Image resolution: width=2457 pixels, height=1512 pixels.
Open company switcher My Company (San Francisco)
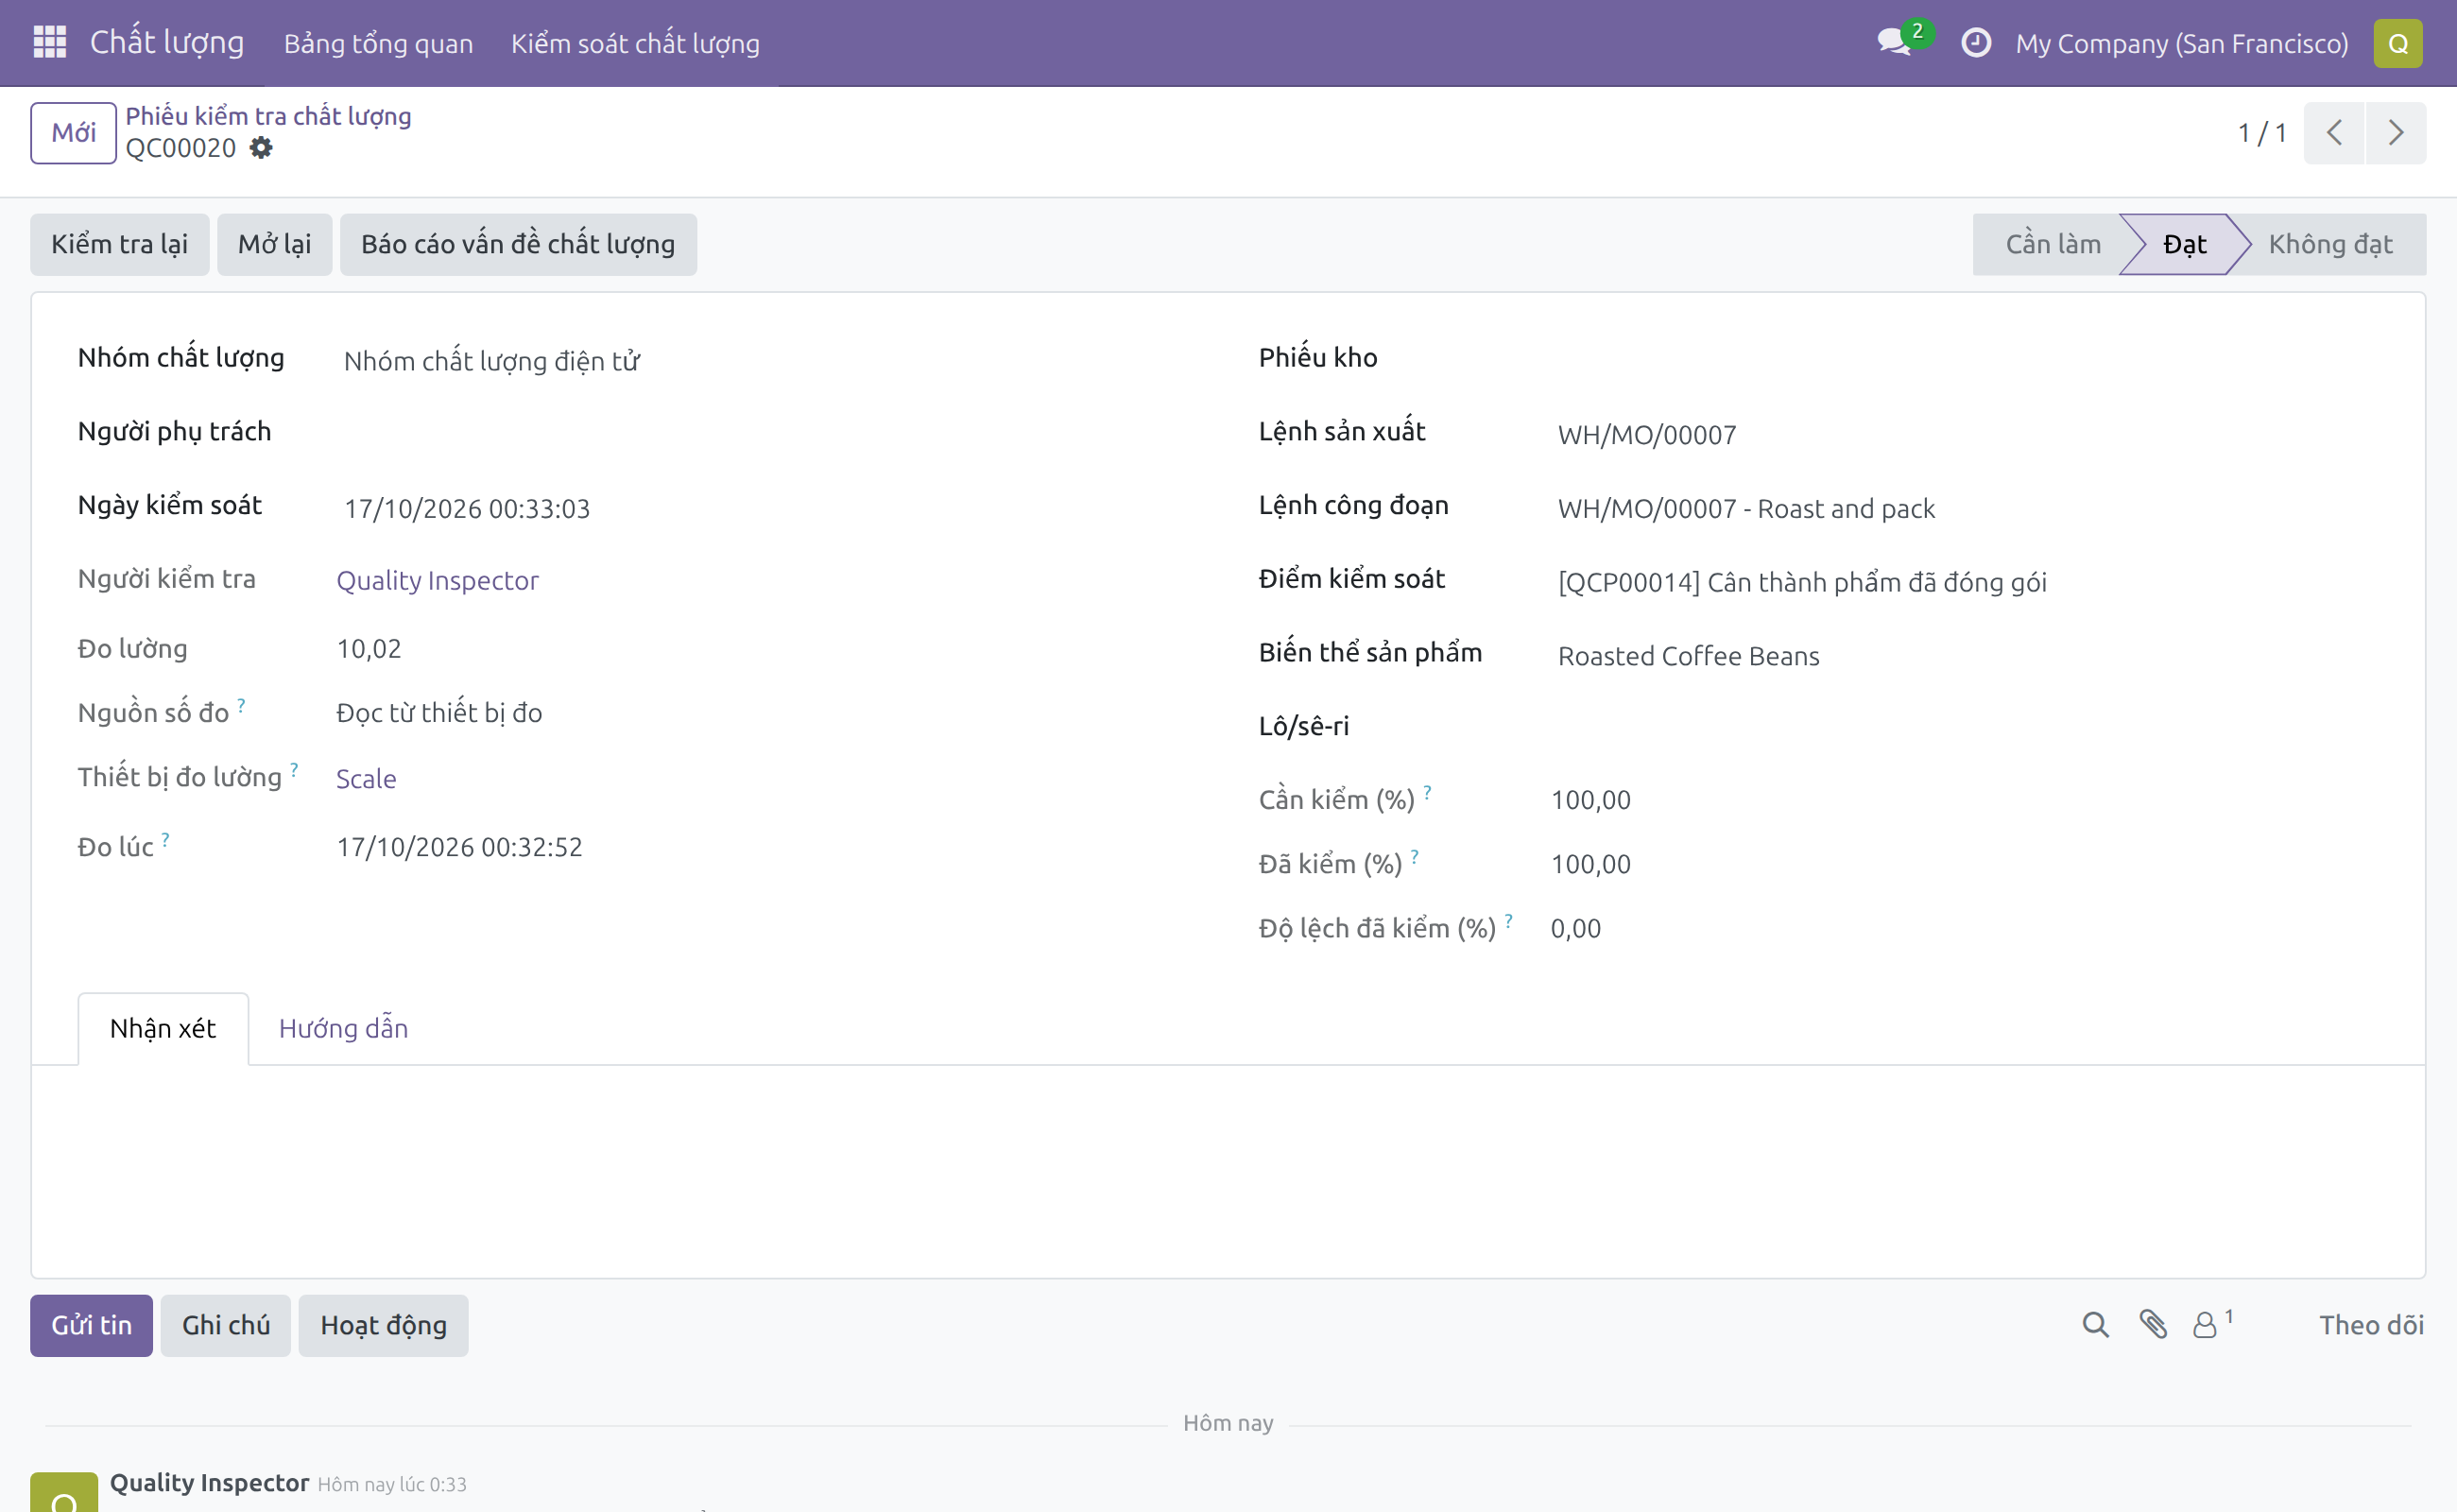(x=2182, y=44)
